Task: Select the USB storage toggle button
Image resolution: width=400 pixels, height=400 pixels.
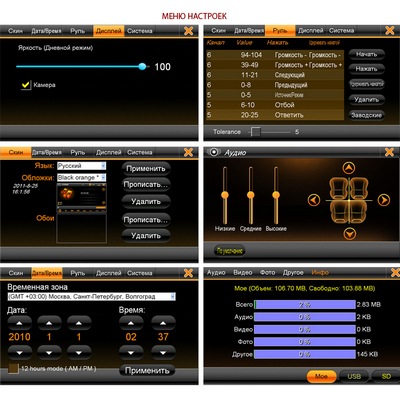Action: click(354, 376)
